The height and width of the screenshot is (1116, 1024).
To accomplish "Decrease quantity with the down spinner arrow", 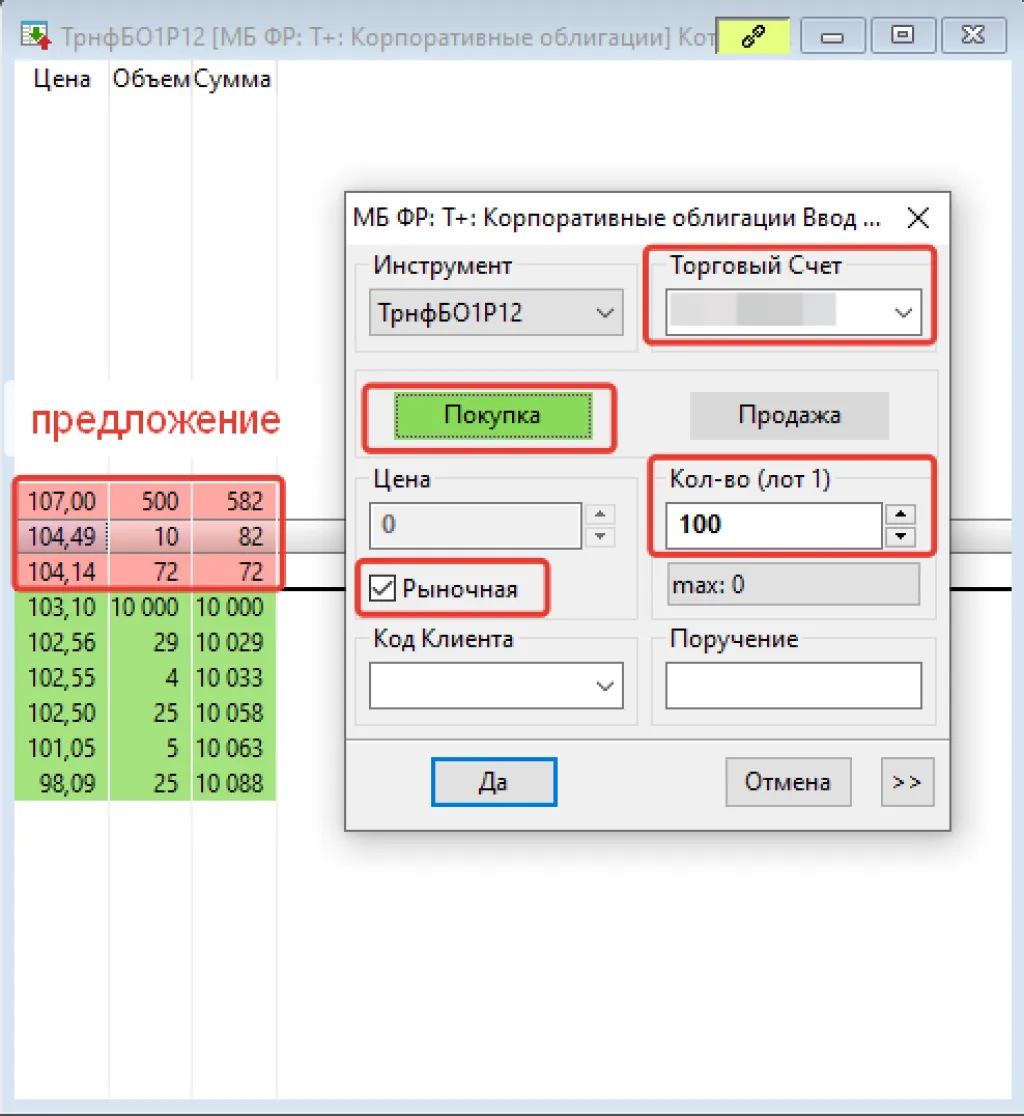I will click(x=902, y=537).
